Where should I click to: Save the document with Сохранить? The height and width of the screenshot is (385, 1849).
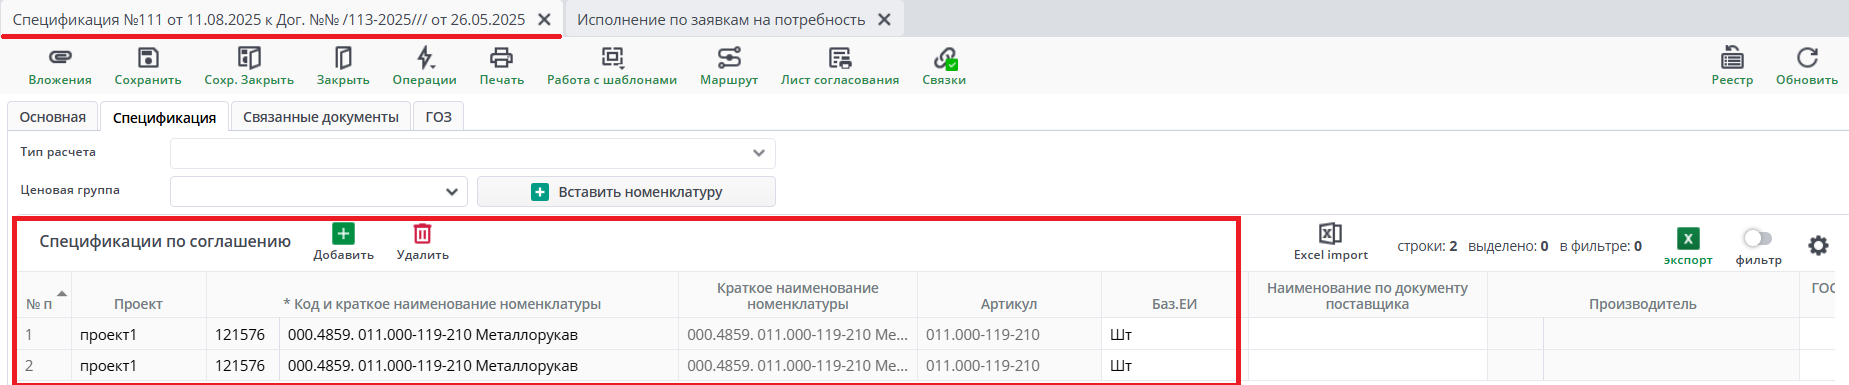(148, 66)
